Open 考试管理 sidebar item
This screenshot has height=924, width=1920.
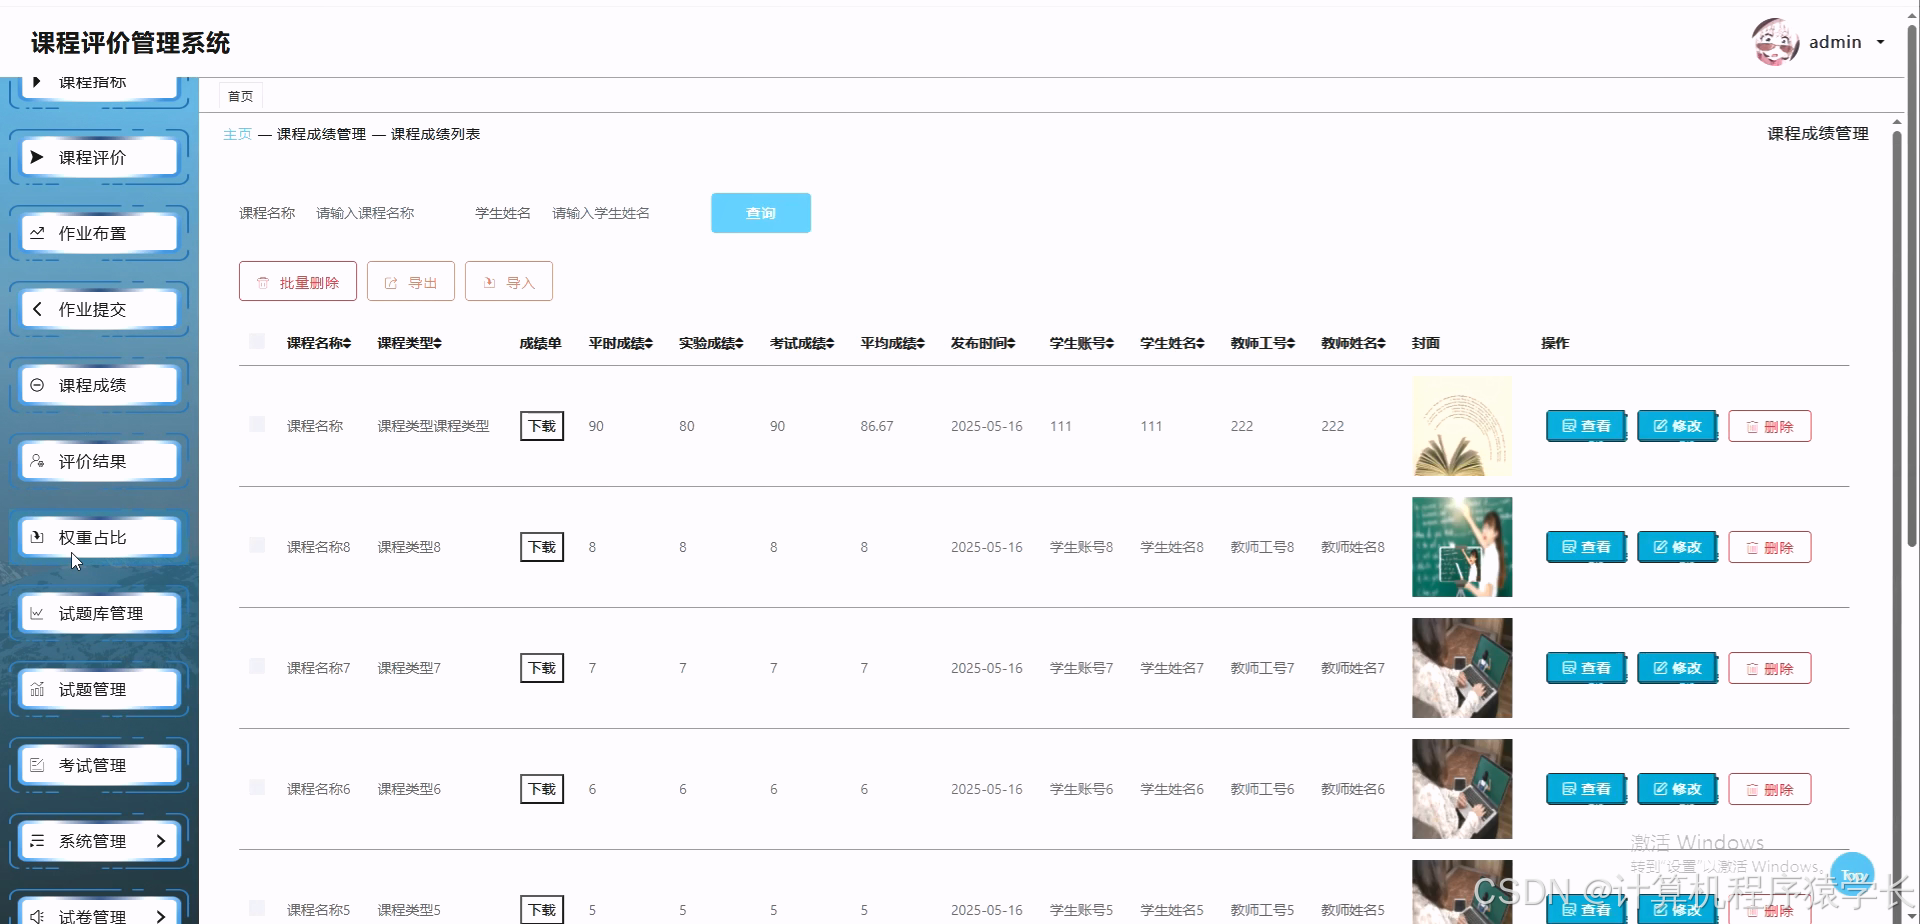click(99, 765)
